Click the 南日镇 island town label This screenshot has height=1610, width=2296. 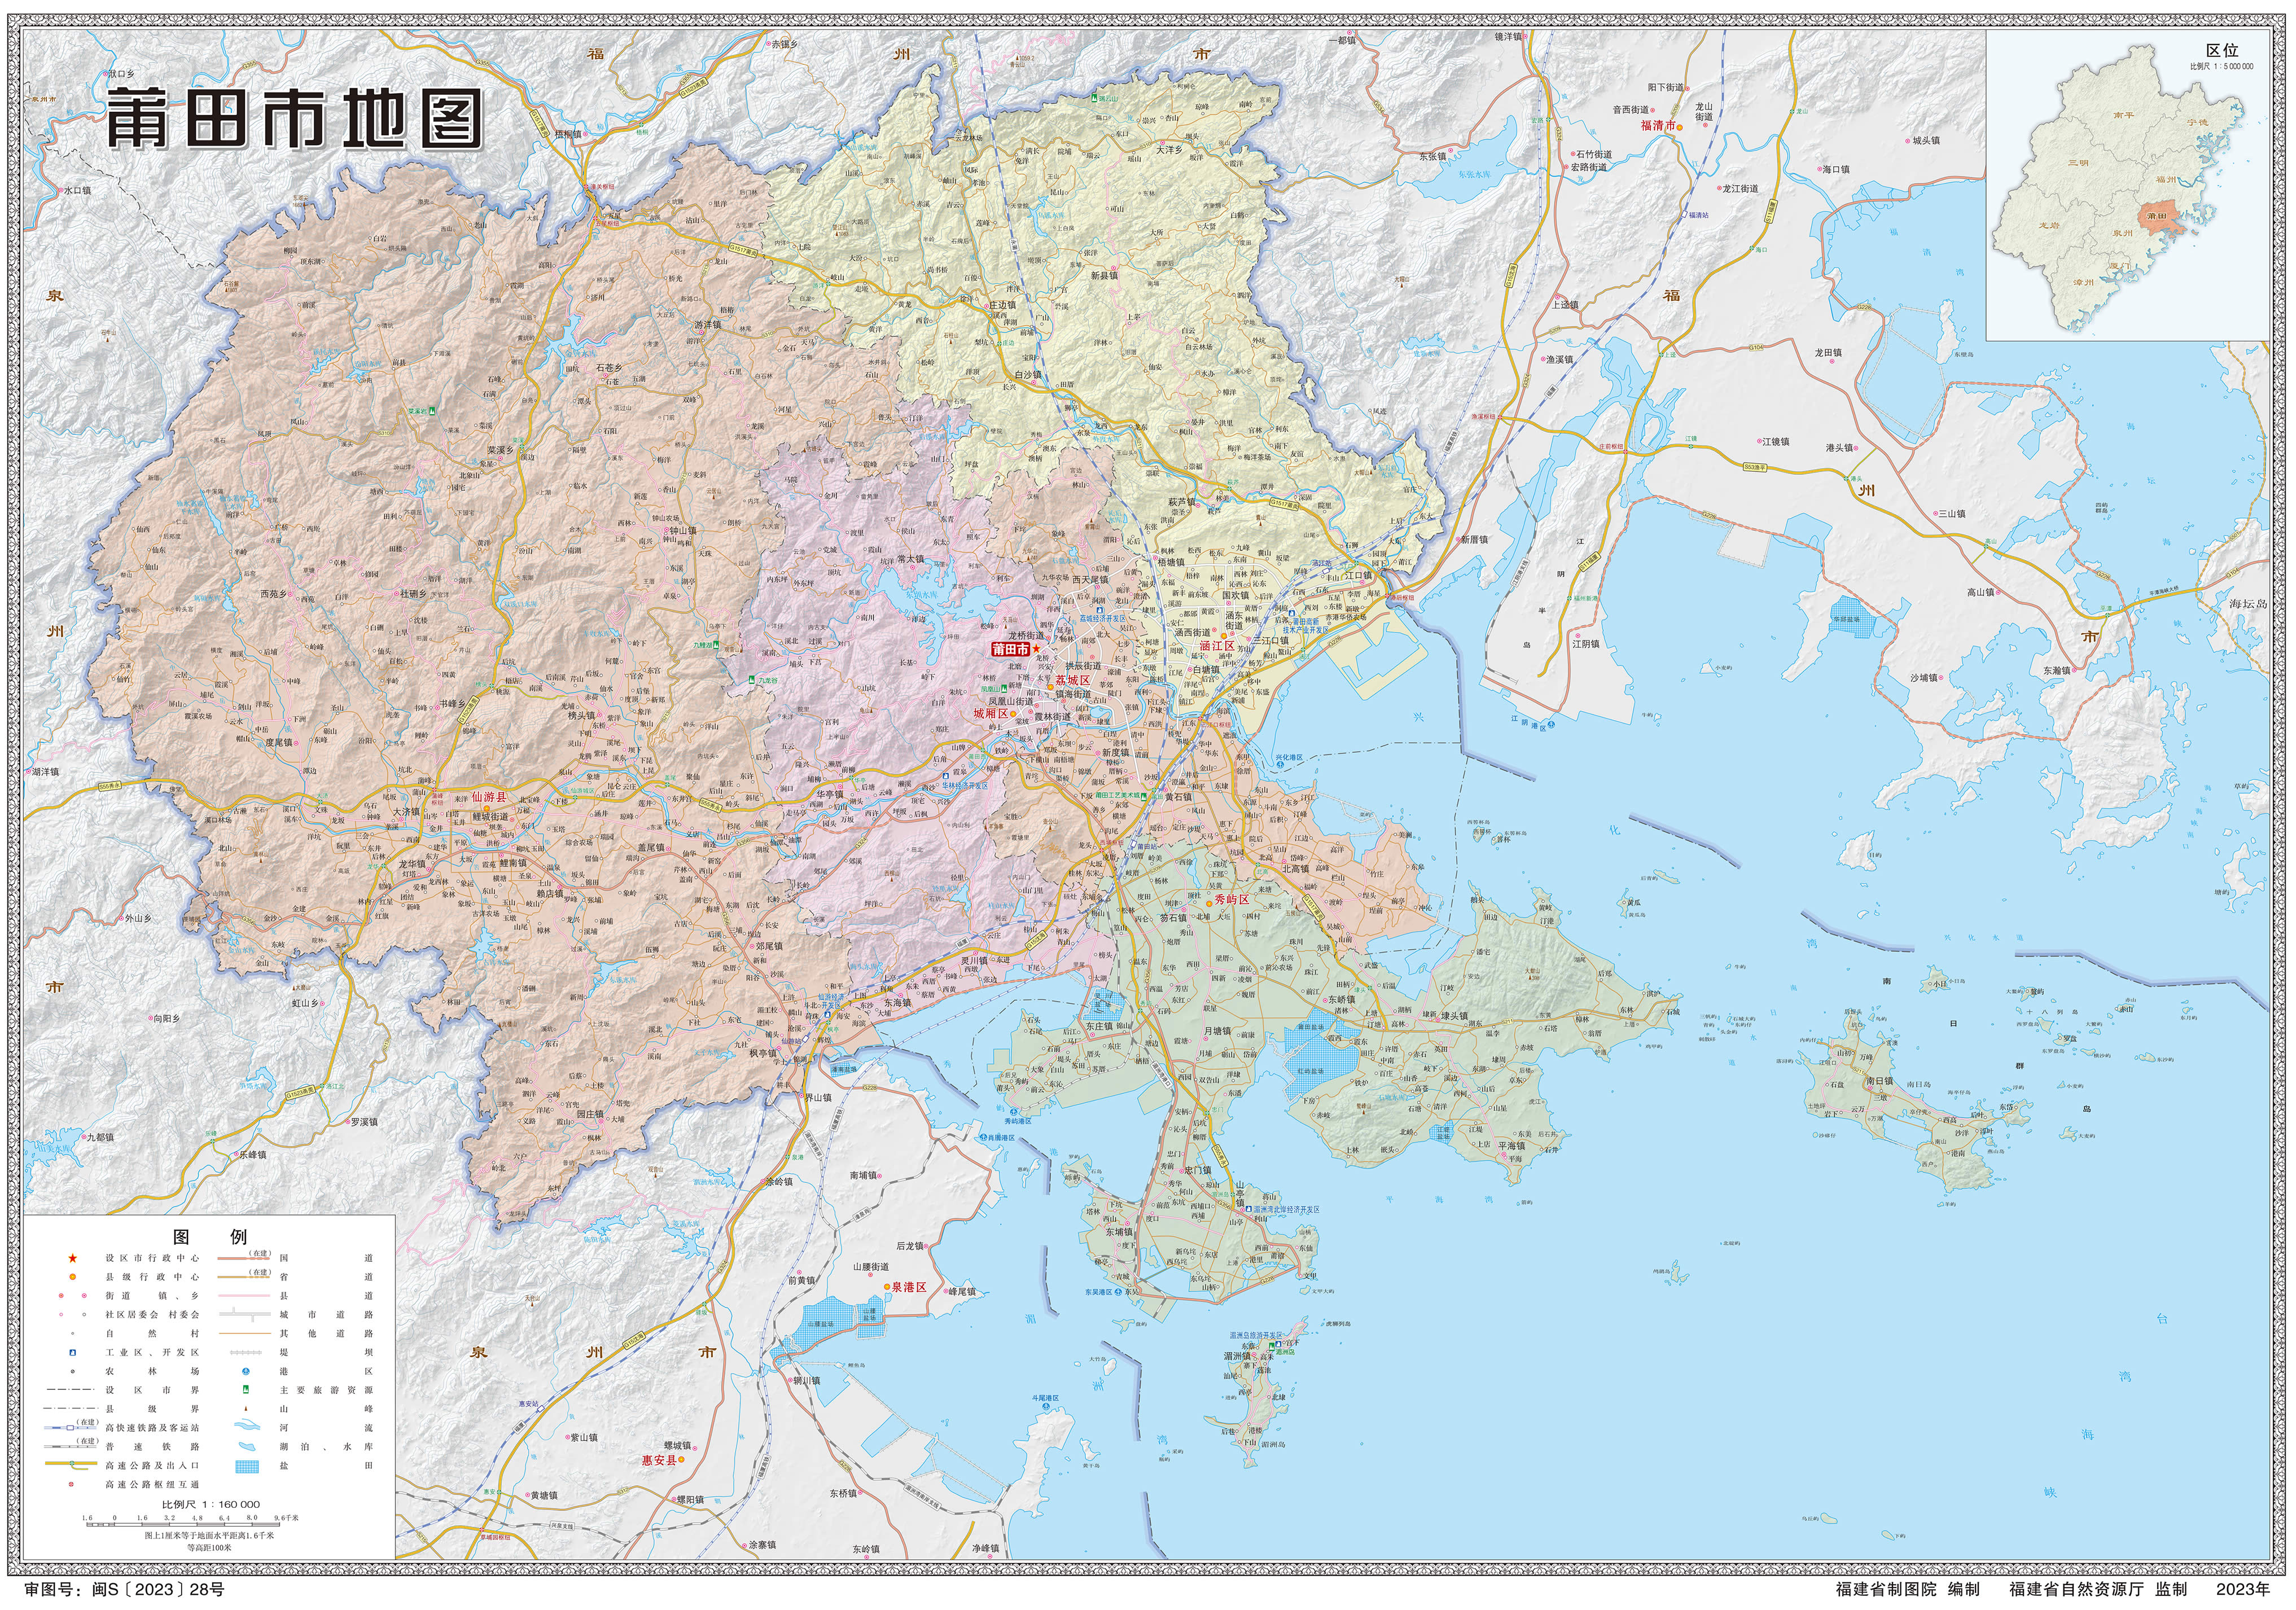(x=1879, y=1081)
